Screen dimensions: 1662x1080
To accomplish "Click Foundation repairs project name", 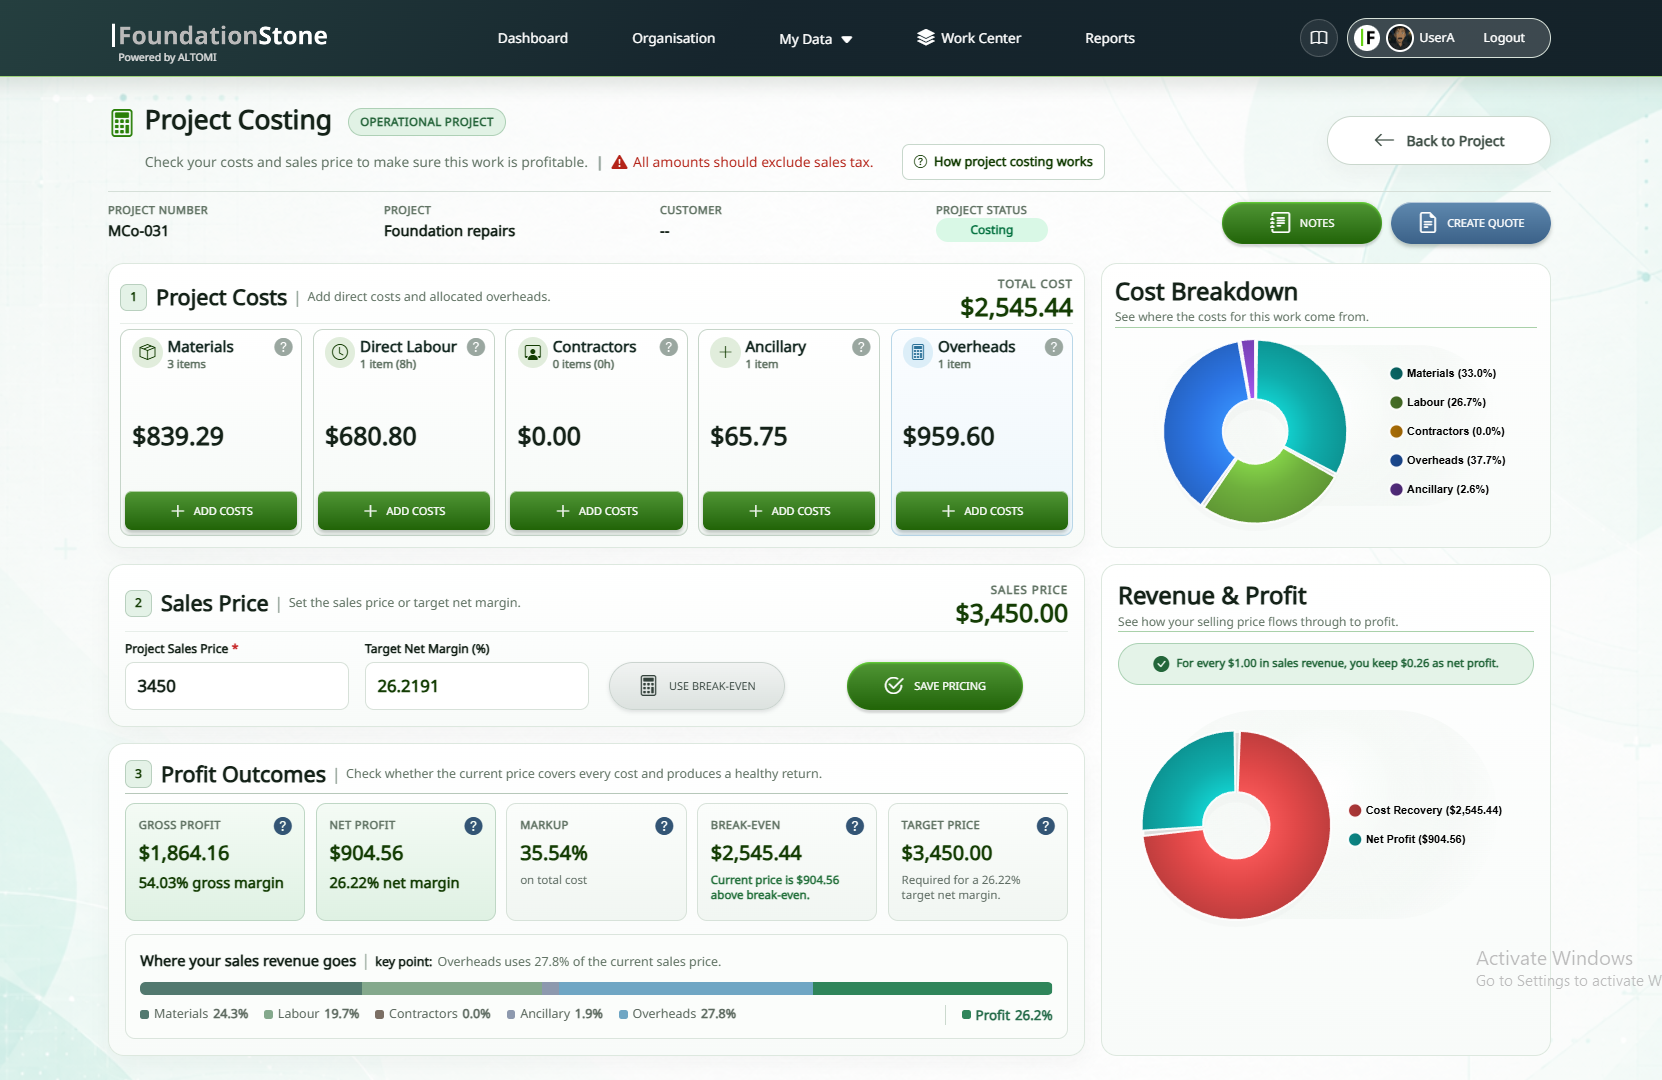I will [450, 231].
